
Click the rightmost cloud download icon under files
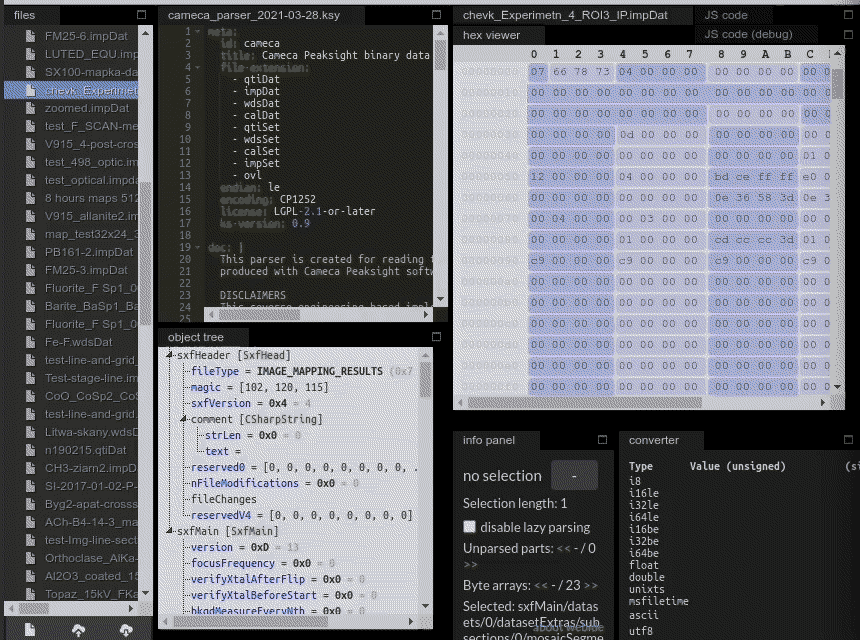pyautogui.click(x=126, y=629)
